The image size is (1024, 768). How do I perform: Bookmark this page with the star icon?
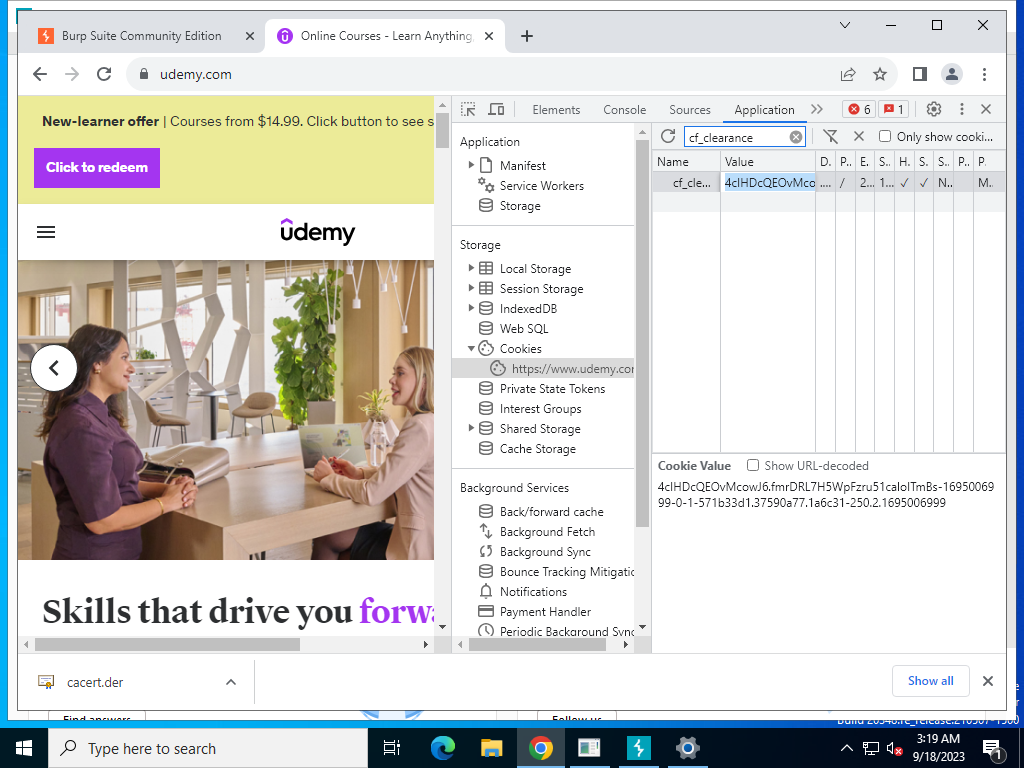[x=880, y=74]
